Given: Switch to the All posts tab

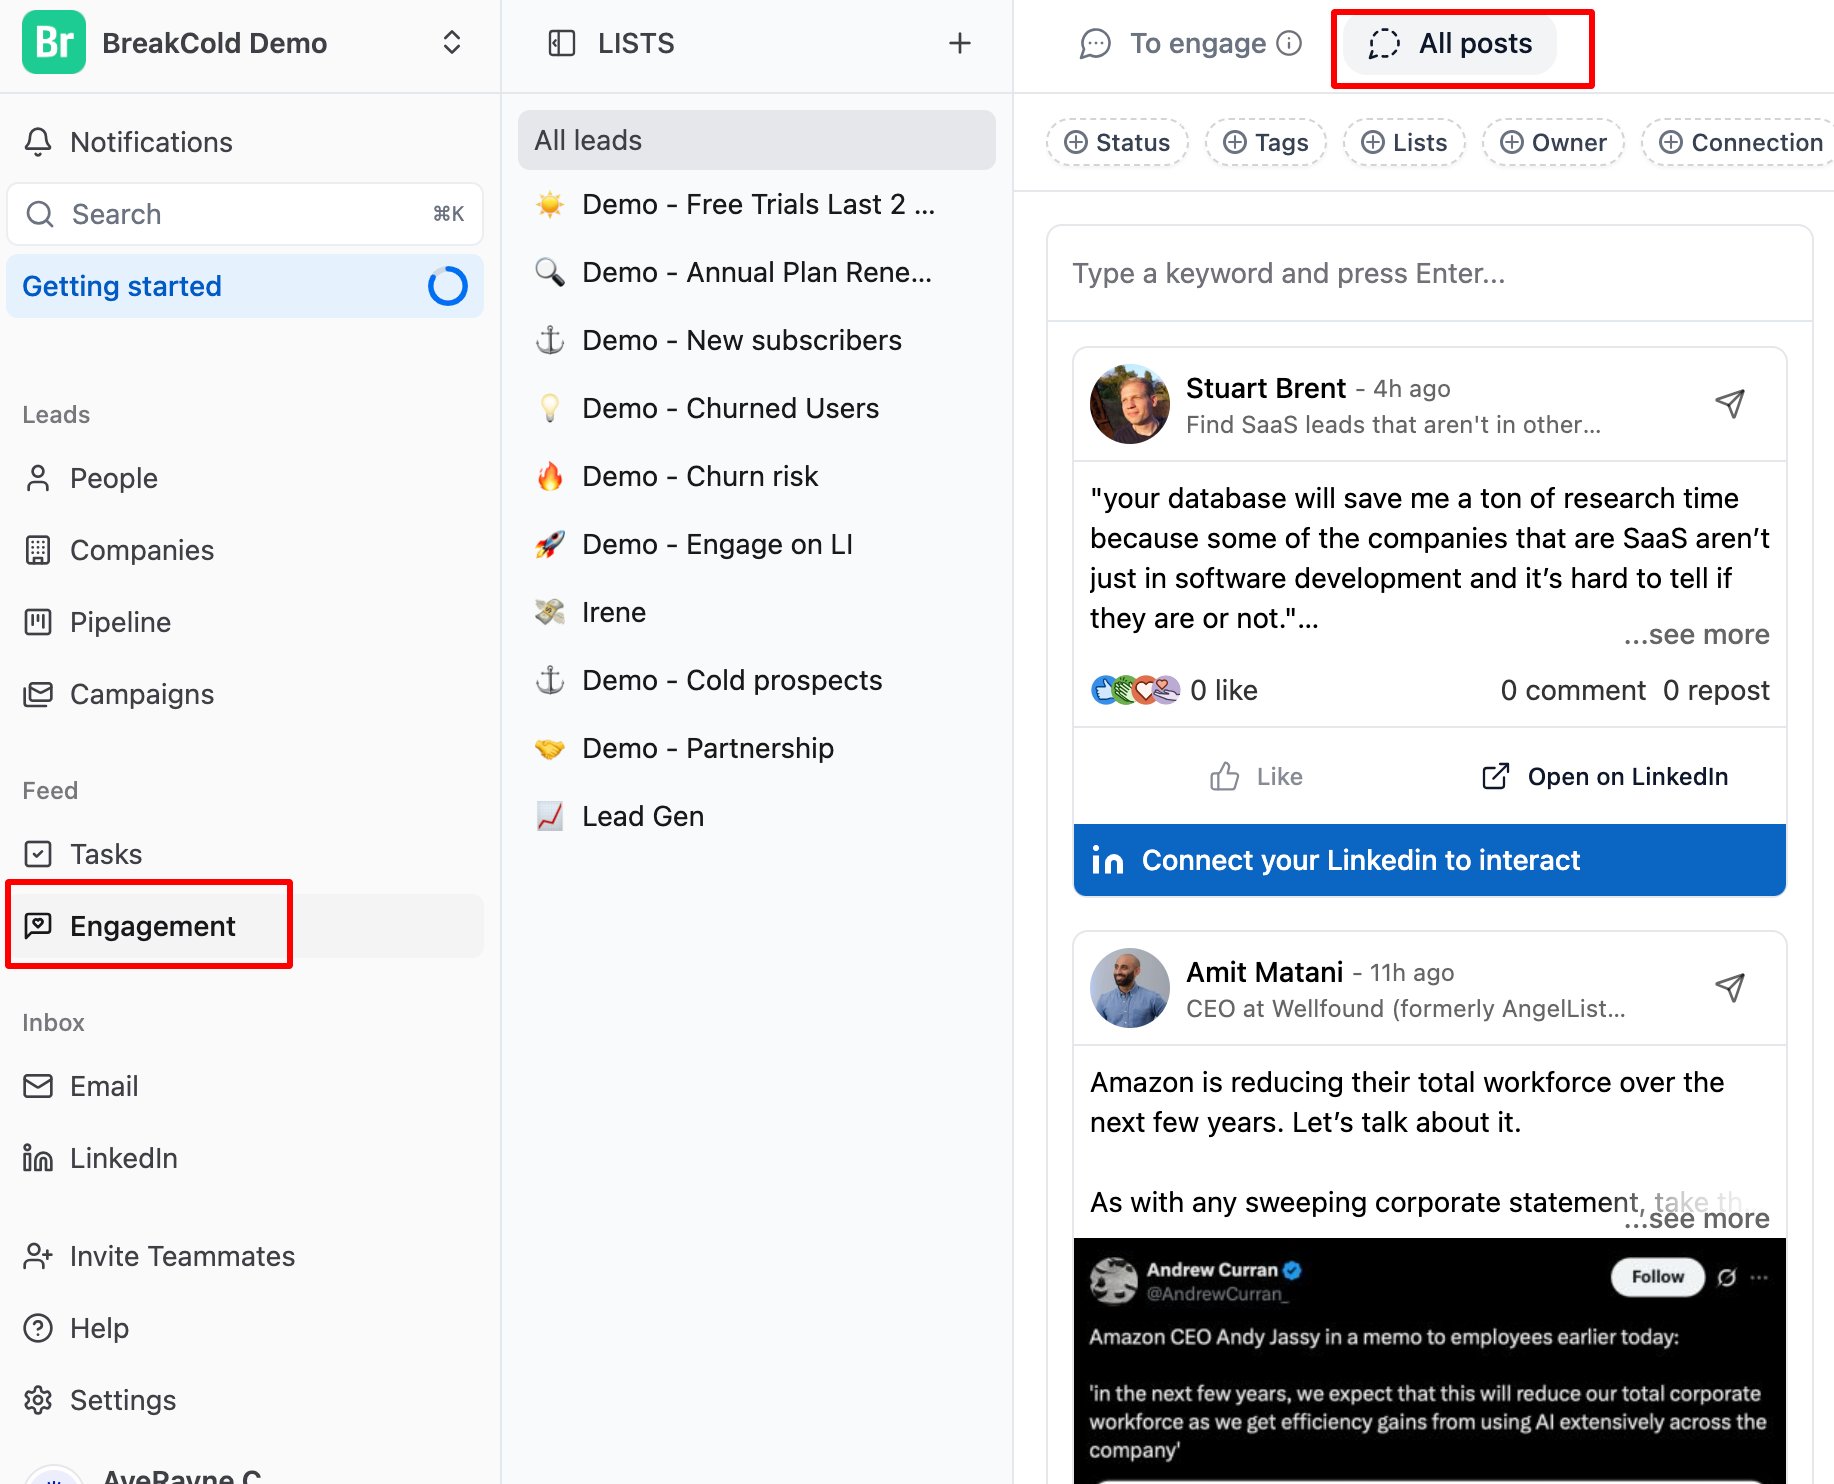Looking at the screenshot, I should (x=1450, y=43).
